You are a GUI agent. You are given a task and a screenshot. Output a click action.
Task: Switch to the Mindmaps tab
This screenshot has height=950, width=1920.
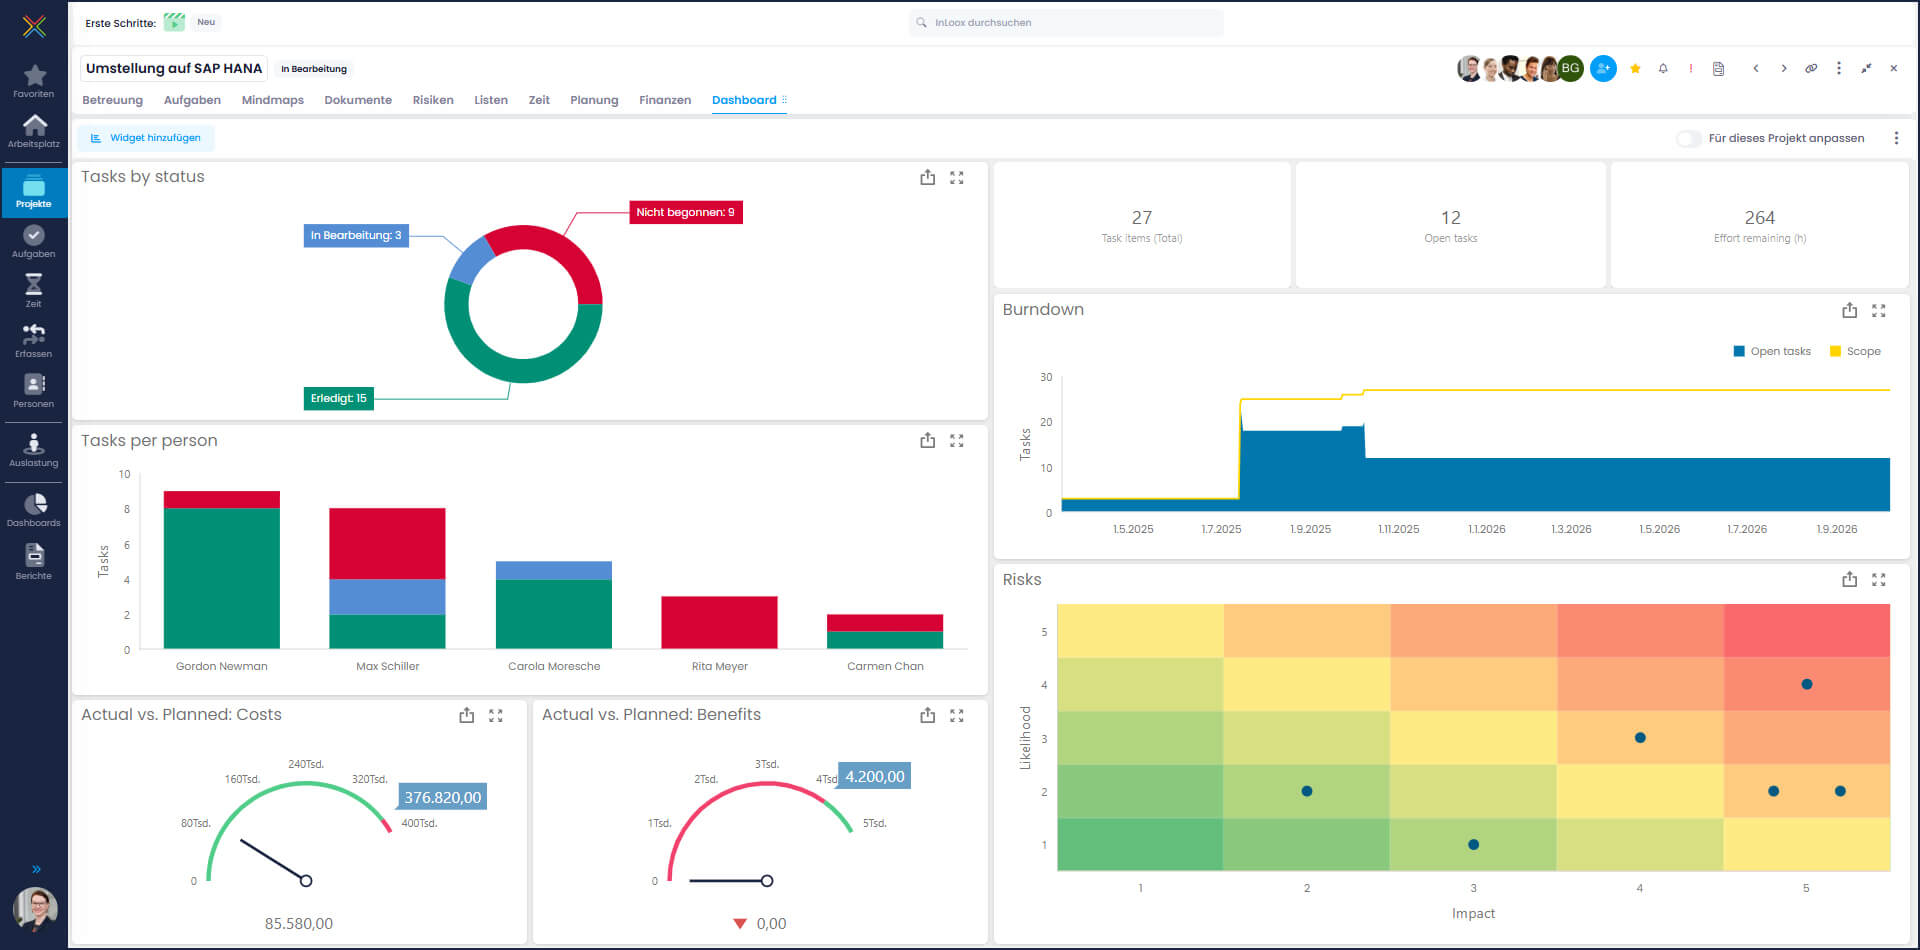tap(272, 100)
